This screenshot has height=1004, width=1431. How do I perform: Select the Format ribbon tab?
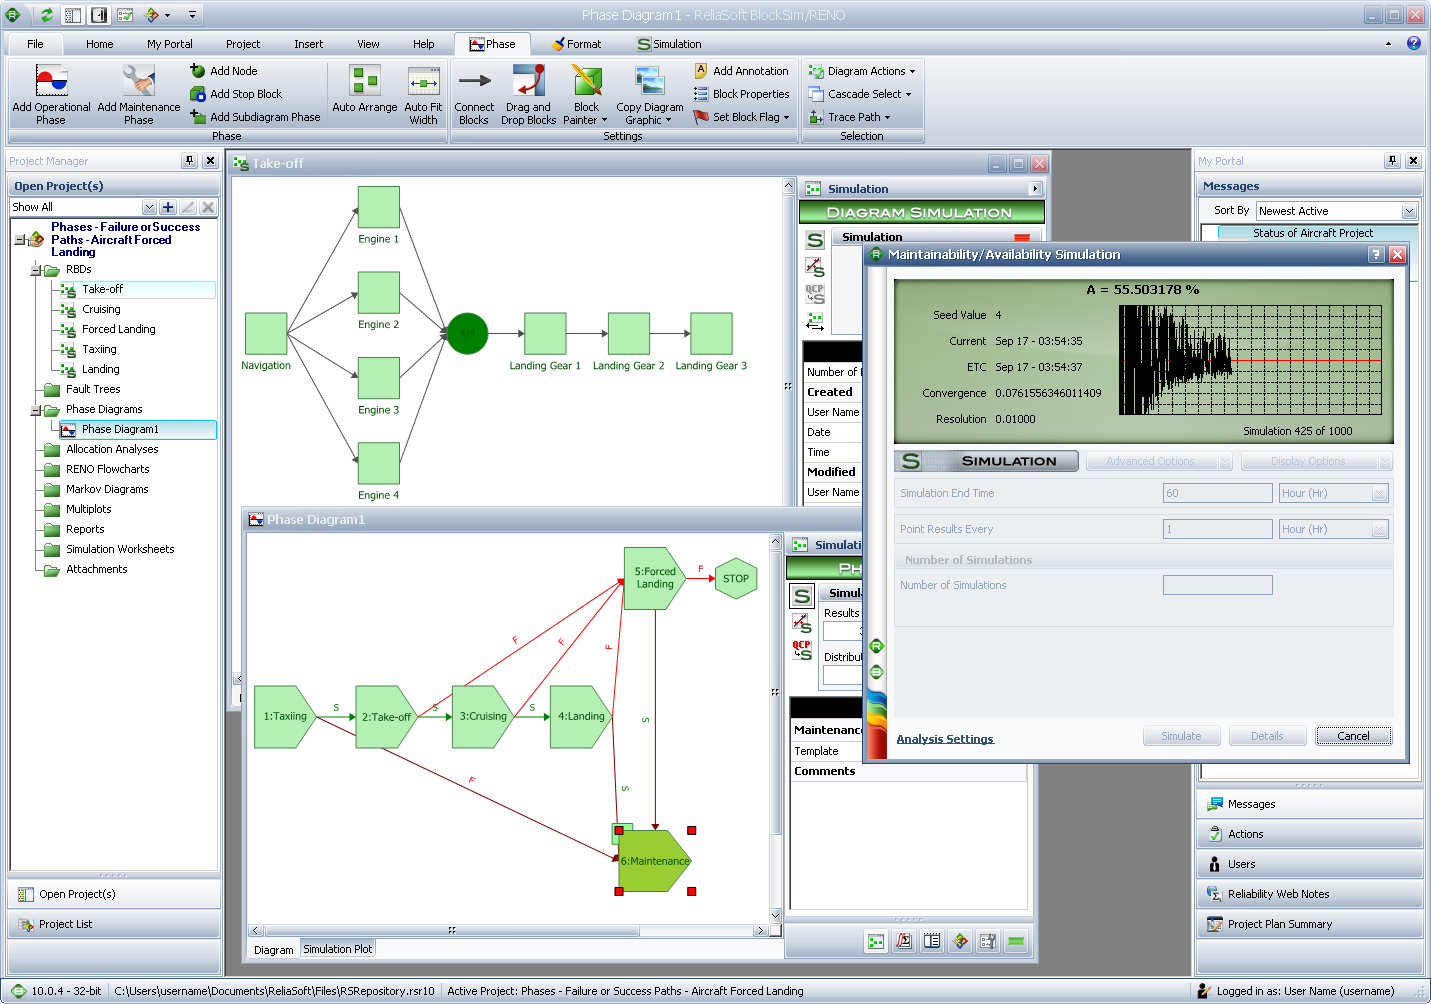[x=579, y=43]
